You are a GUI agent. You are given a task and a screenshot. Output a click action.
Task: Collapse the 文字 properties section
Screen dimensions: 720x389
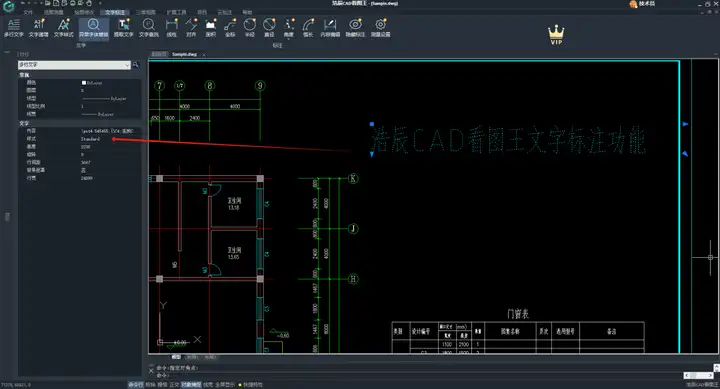click(24, 124)
